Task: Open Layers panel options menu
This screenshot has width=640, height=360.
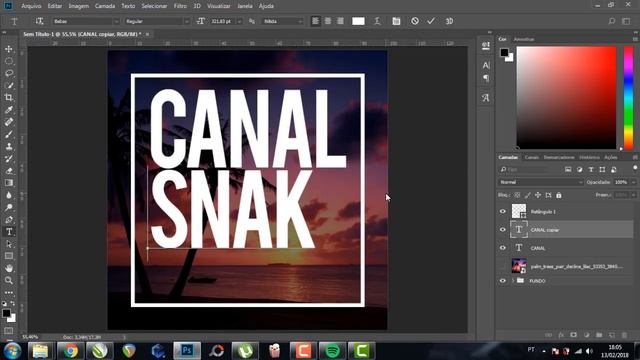Action: click(x=635, y=157)
